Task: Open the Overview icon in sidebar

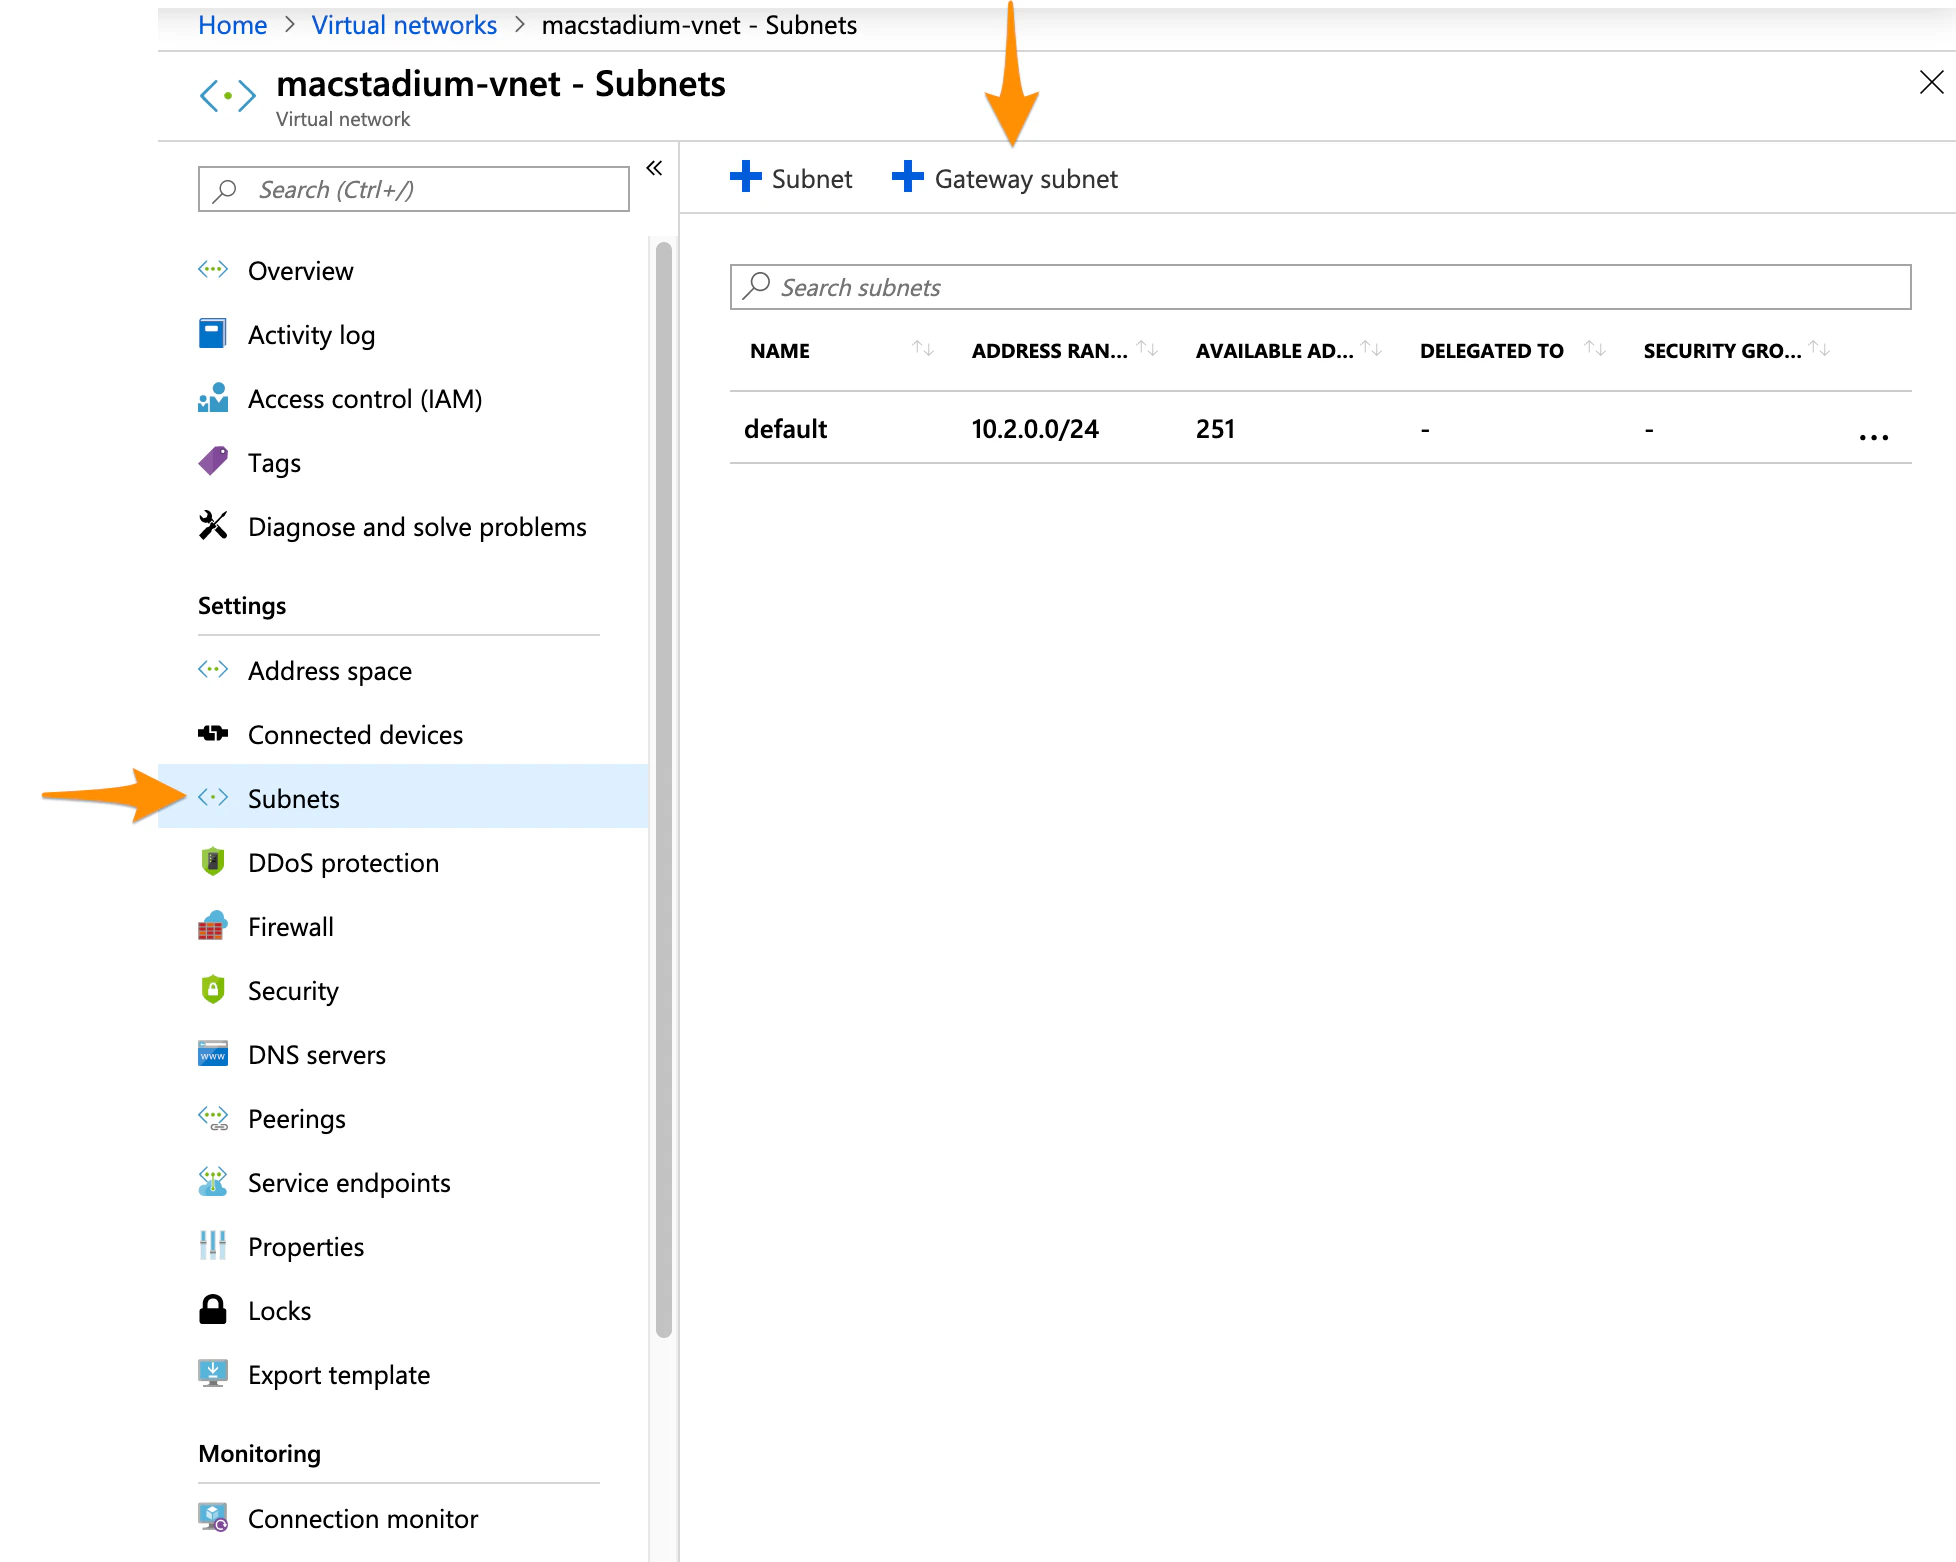Action: click(213, 270)
